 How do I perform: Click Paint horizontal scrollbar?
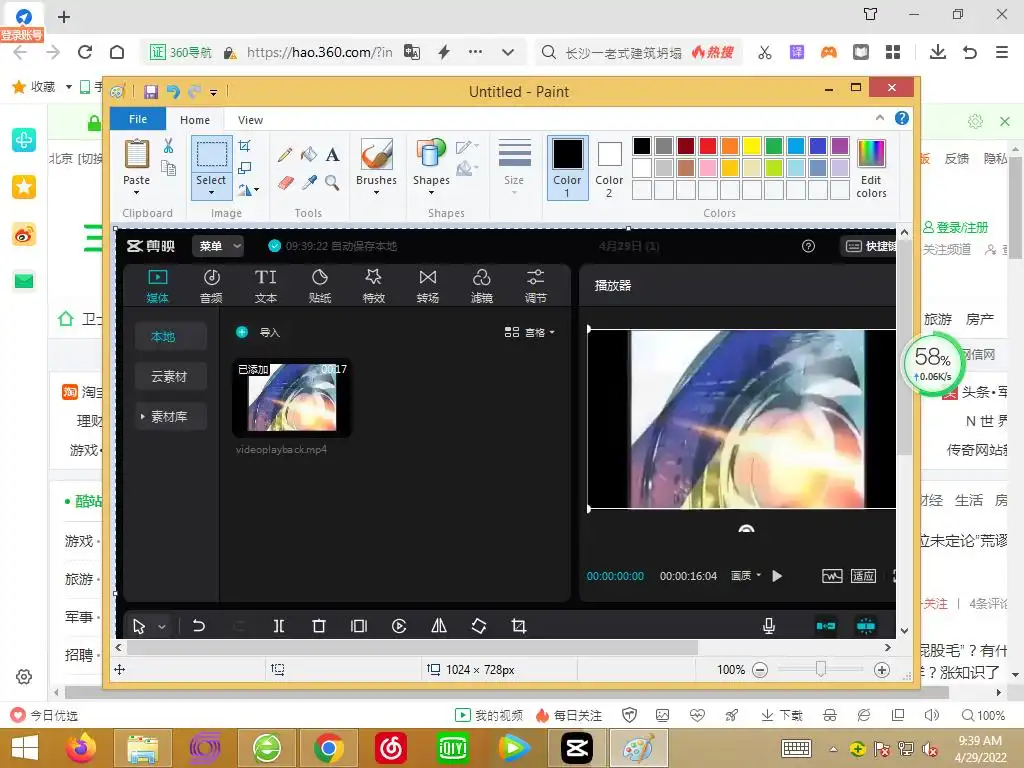pyautogui.click(x=412, y=648)
